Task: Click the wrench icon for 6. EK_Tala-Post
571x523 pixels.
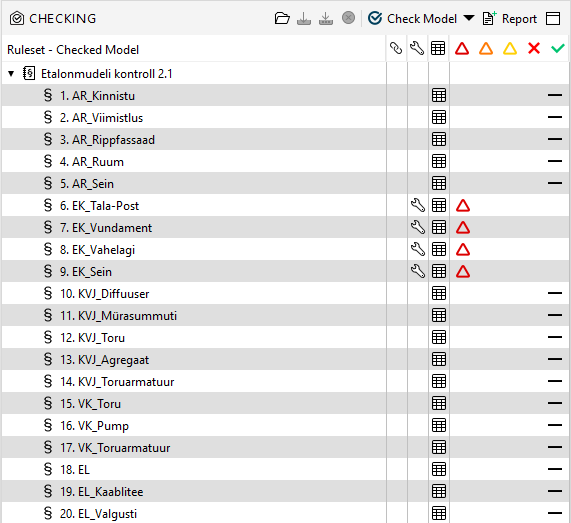Action: pos(418,205)
